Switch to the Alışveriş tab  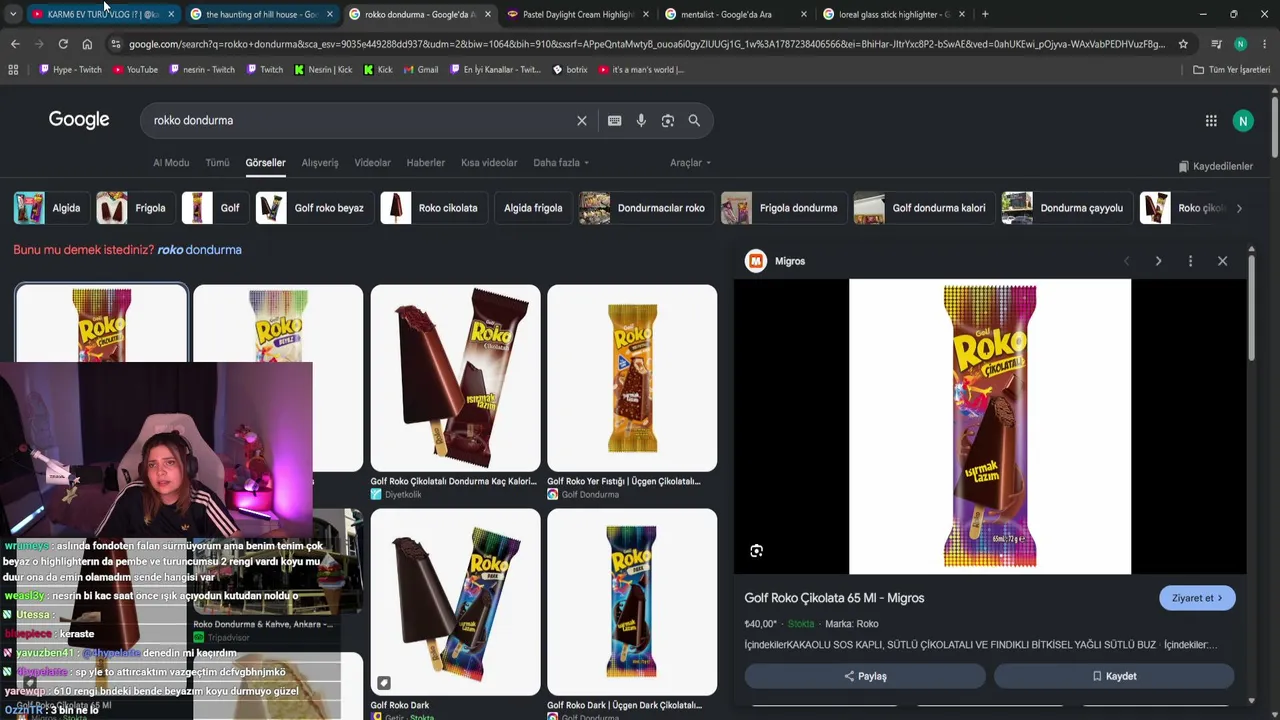tap(320, 163)
